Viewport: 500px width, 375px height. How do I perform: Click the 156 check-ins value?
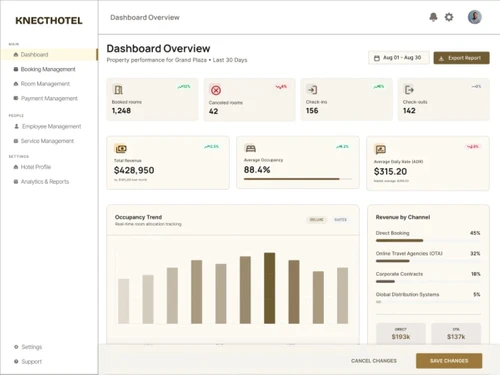coord(312,111)
